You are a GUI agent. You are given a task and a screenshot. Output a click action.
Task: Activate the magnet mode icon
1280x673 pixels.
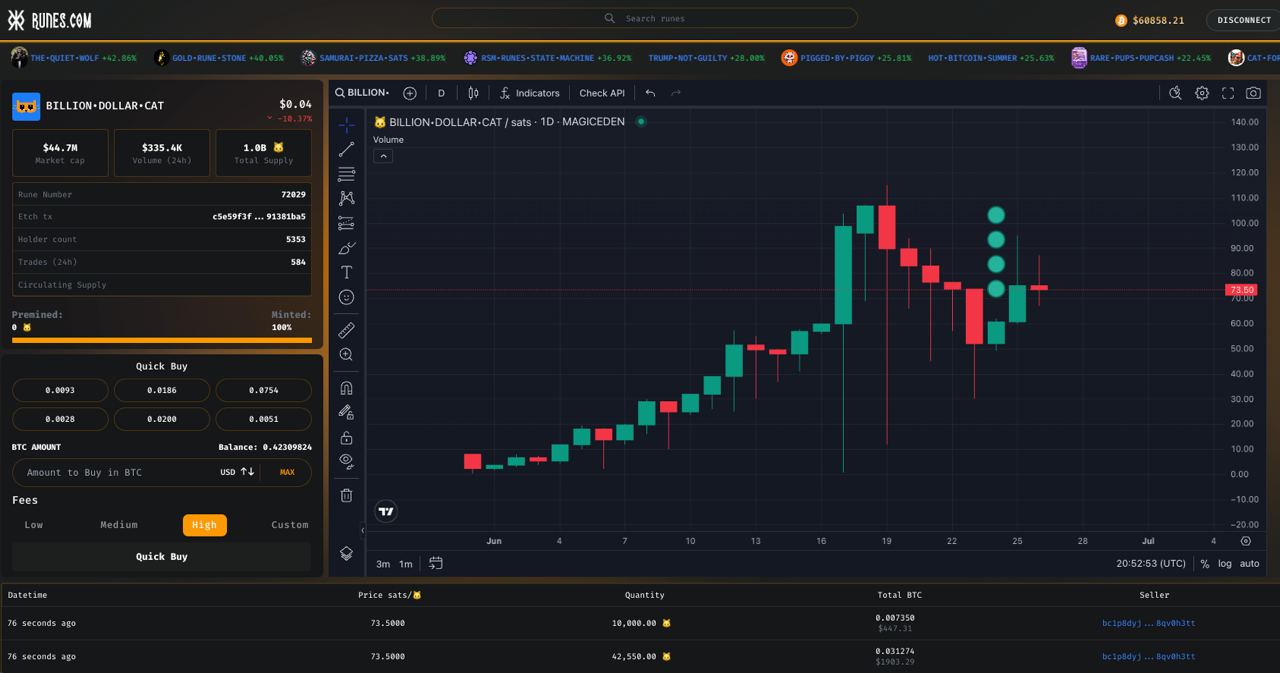346,388
